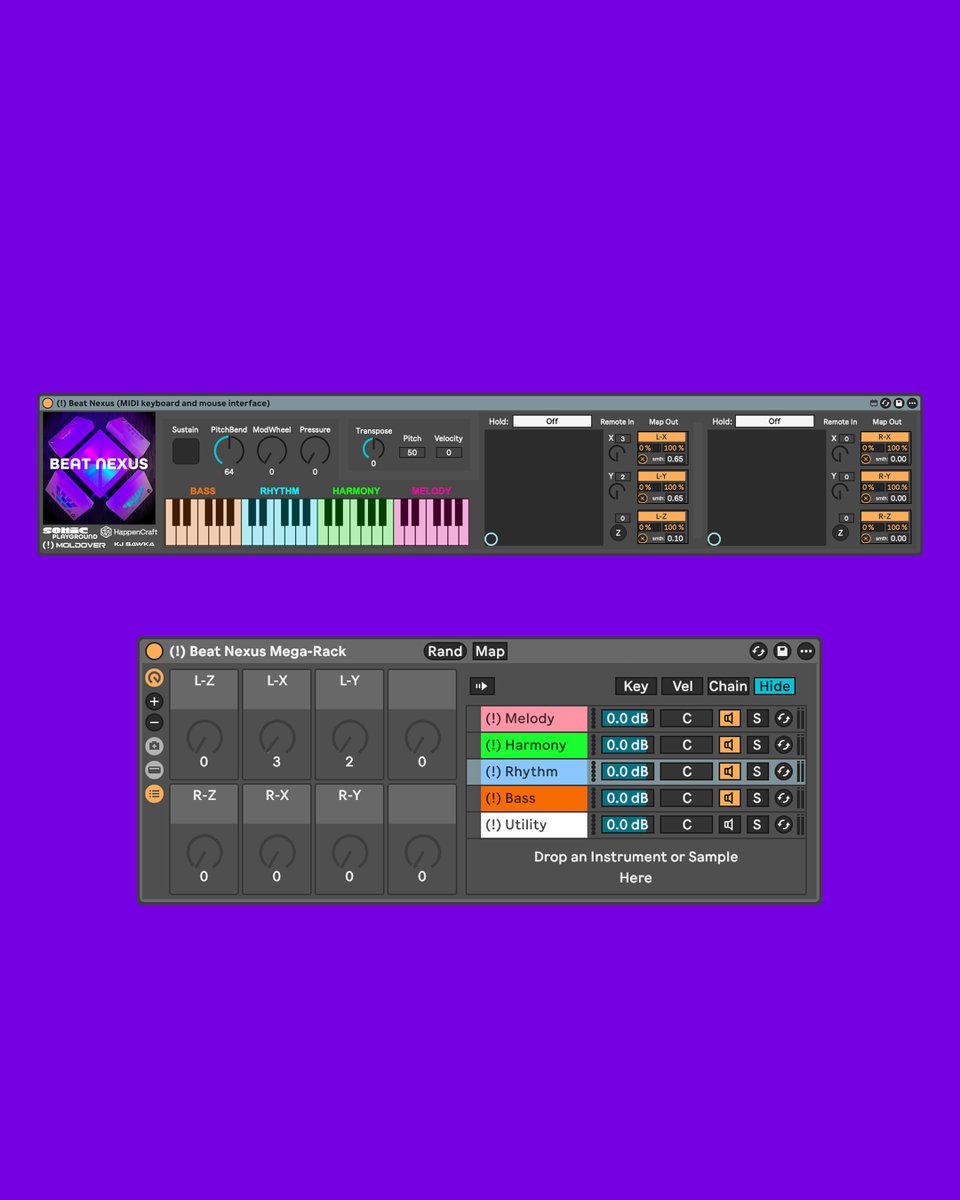Toggle the chain list view icon
960x1200 pixels.
(154, 794)
